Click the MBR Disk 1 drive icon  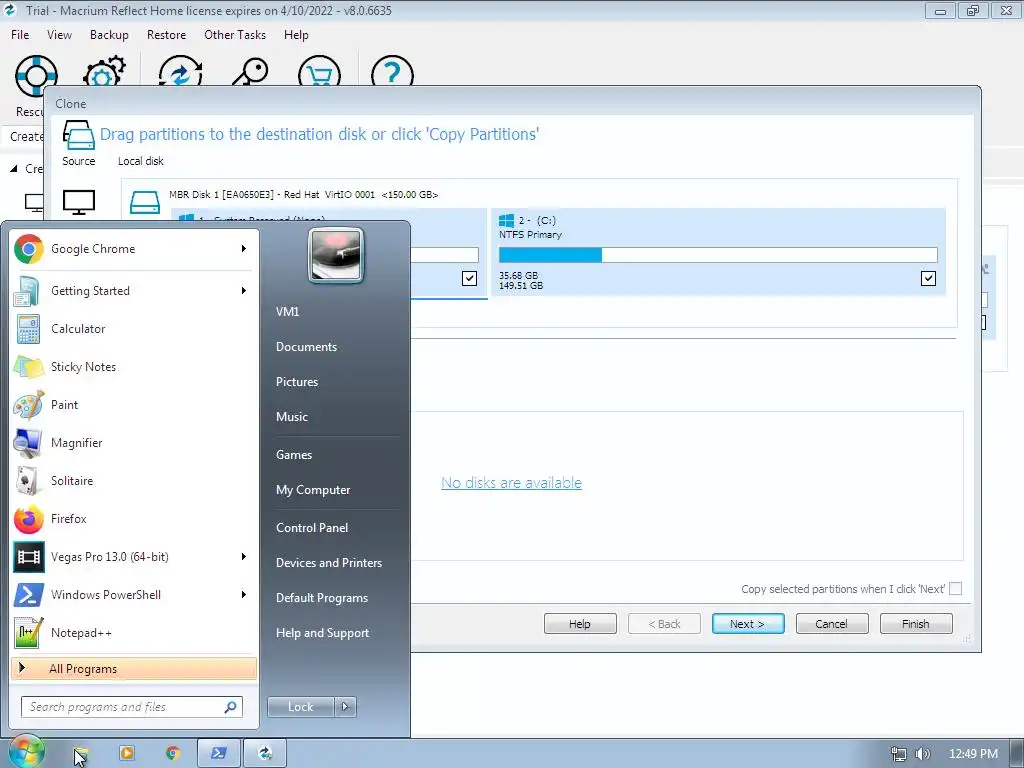(x=144, y=202)
